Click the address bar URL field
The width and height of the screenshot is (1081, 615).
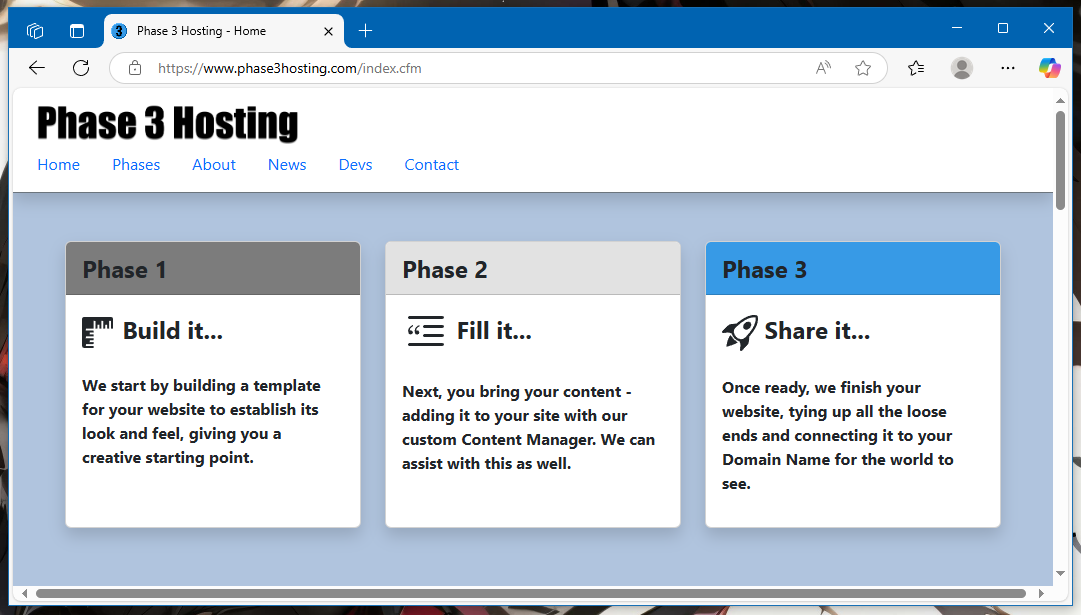[476, 68]
